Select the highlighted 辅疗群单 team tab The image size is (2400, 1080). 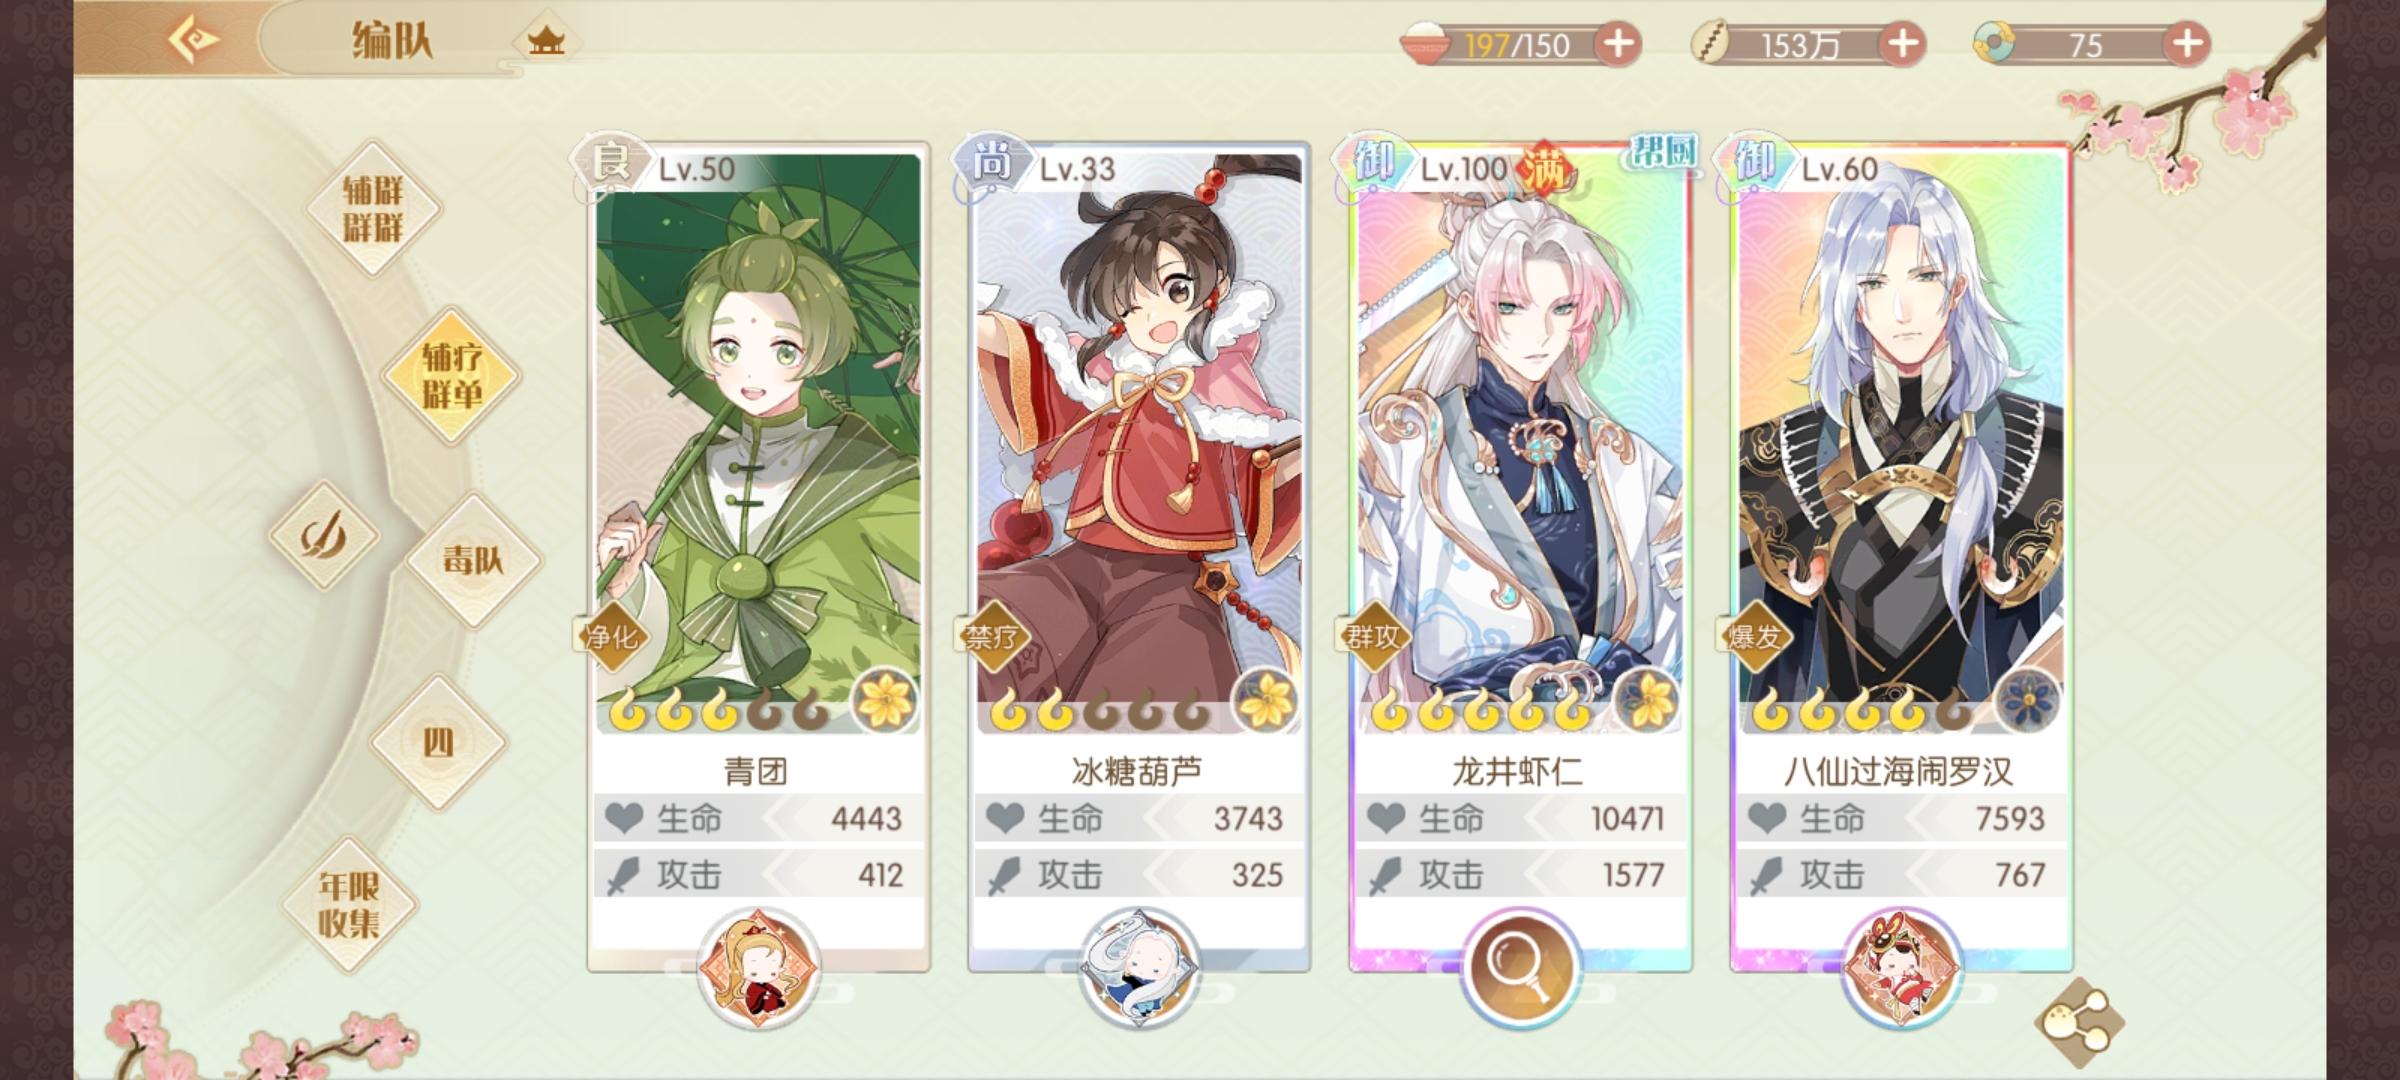coord(452,375)
